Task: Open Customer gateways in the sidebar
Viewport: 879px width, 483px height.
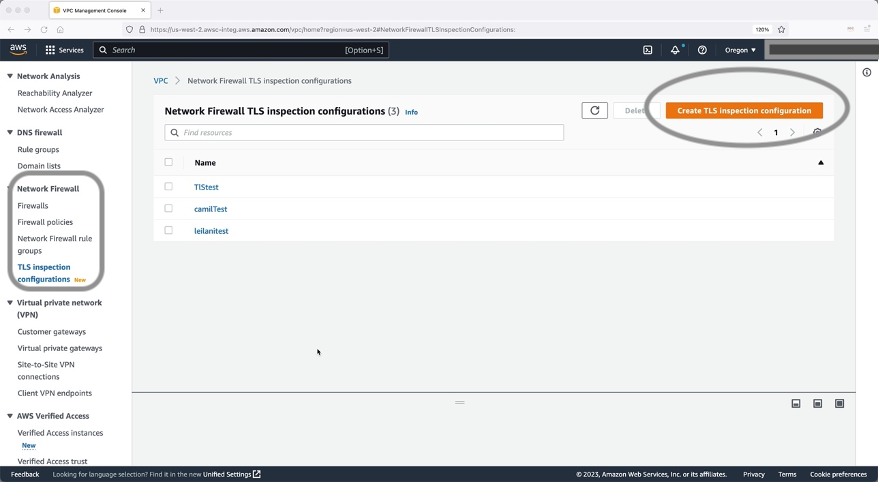Action: pyautogui.click(x=52, y=332)
